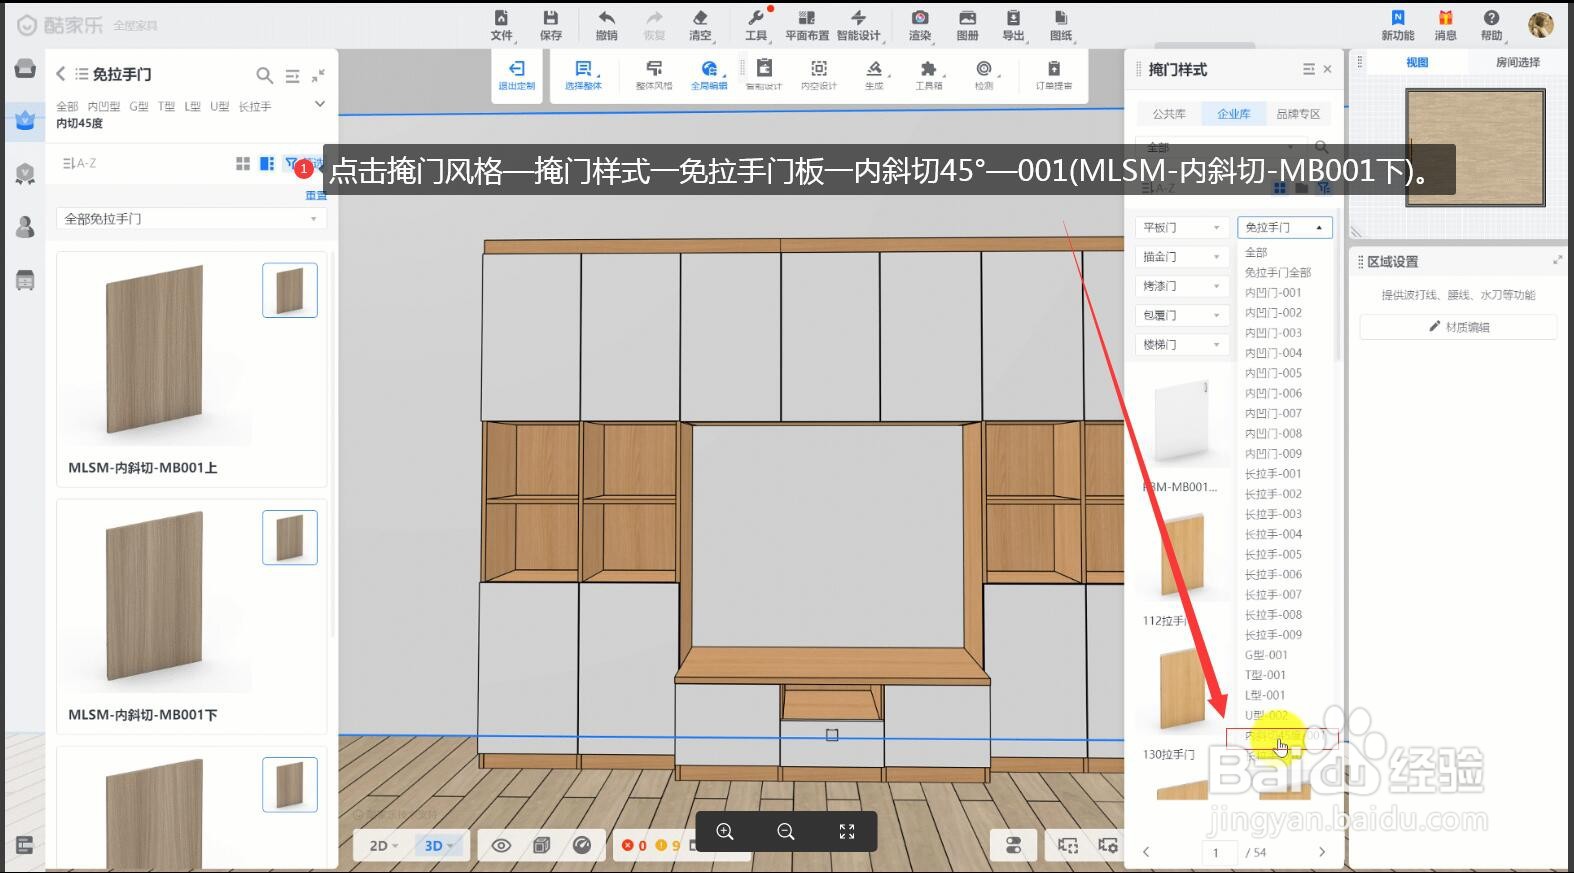Viewport: 1574px width, 873px height.
Task: Open the 图册 album icon
Action: coord(967,25)
